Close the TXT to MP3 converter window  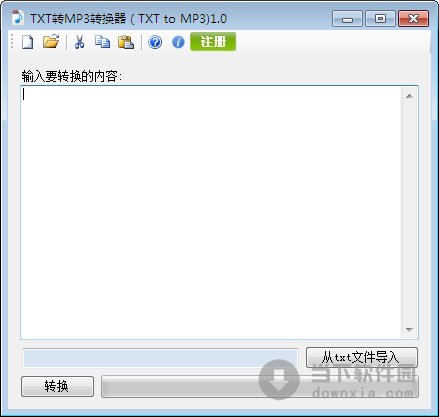coord(413,18)
